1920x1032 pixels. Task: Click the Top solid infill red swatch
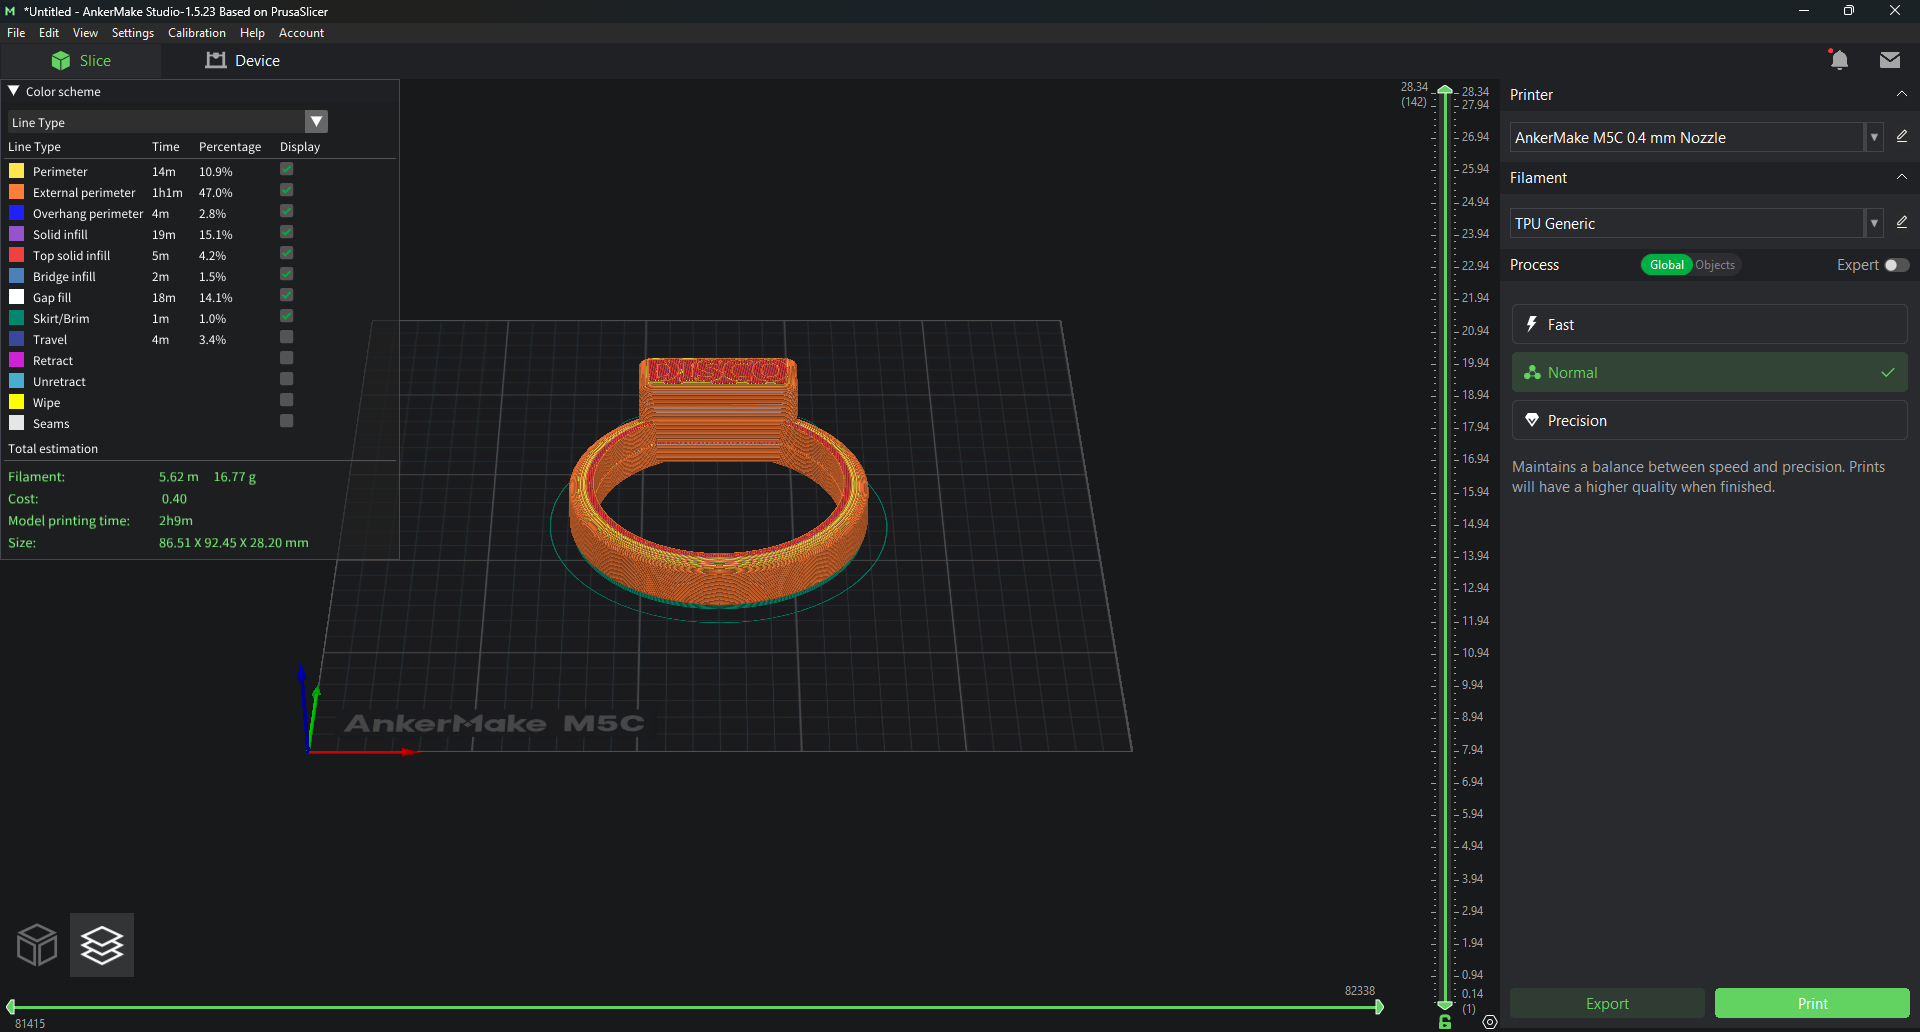(x=16, y=255)
